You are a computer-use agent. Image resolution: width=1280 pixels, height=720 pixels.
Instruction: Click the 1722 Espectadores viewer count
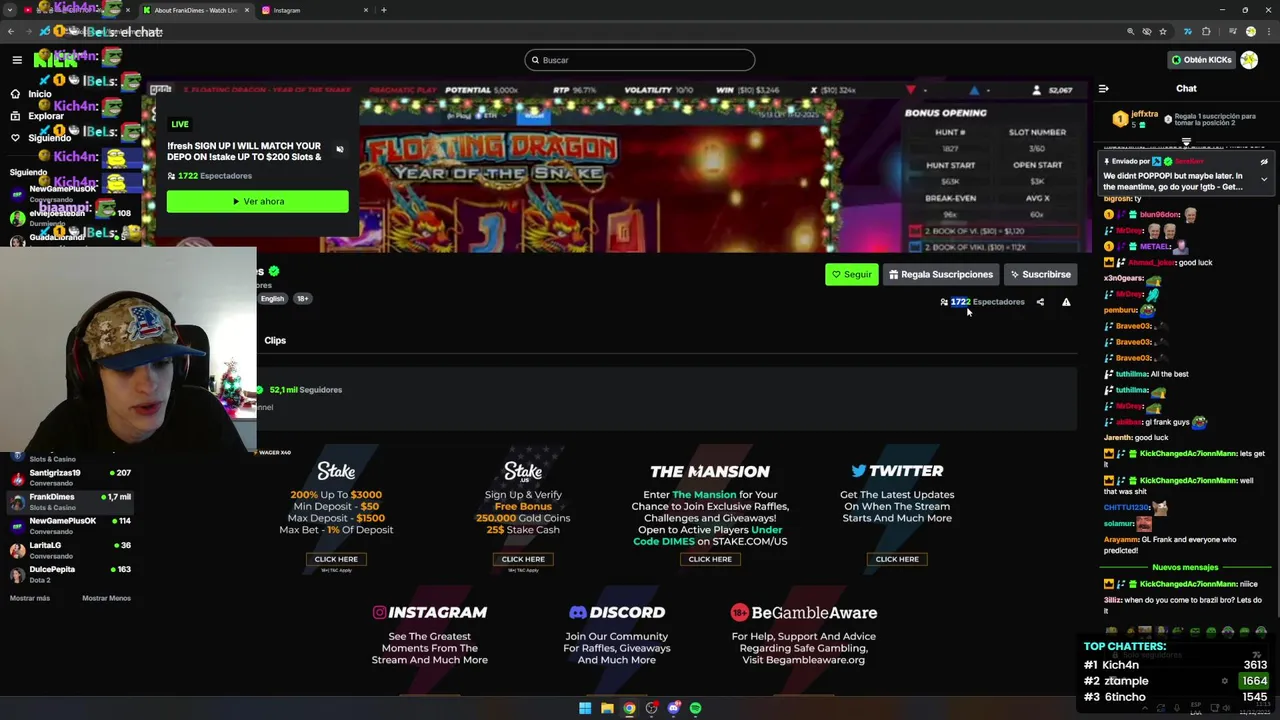click(981, 302)
